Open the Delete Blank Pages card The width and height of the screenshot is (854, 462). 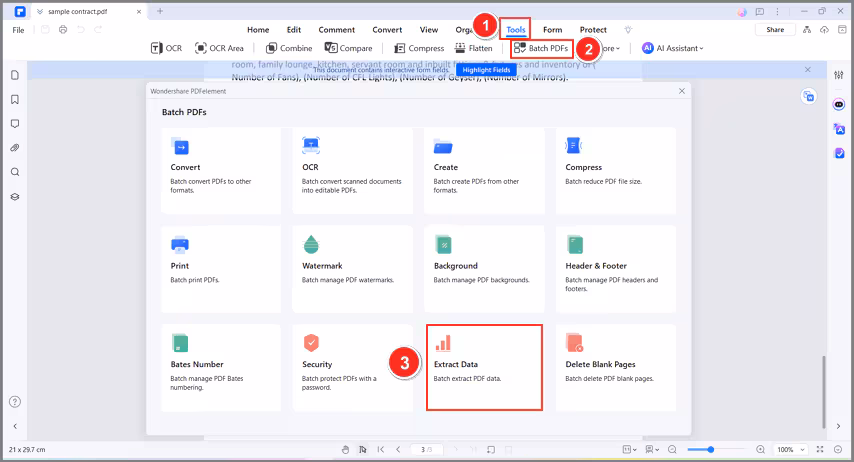(616, 368)
